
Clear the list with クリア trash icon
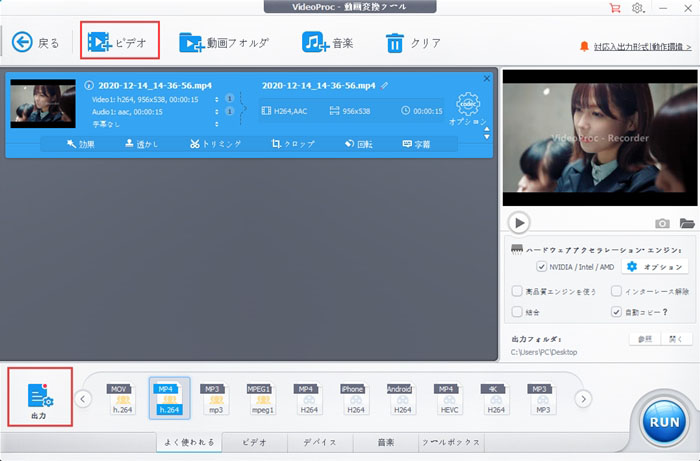[x=395, y=42]
